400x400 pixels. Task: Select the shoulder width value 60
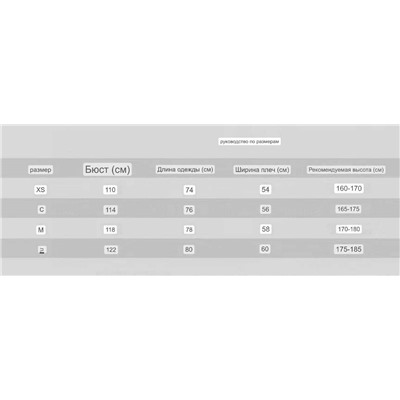click(265, 249)
